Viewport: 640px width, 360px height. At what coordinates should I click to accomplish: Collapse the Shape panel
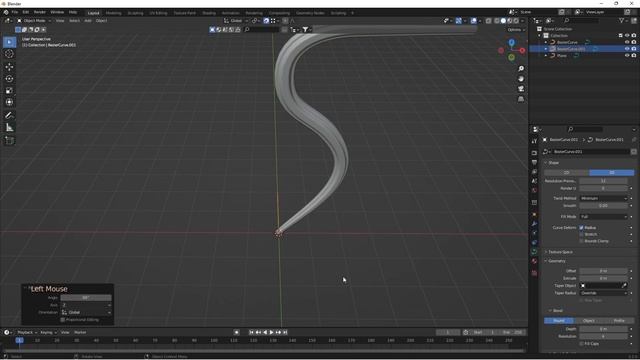pos(553,162)
